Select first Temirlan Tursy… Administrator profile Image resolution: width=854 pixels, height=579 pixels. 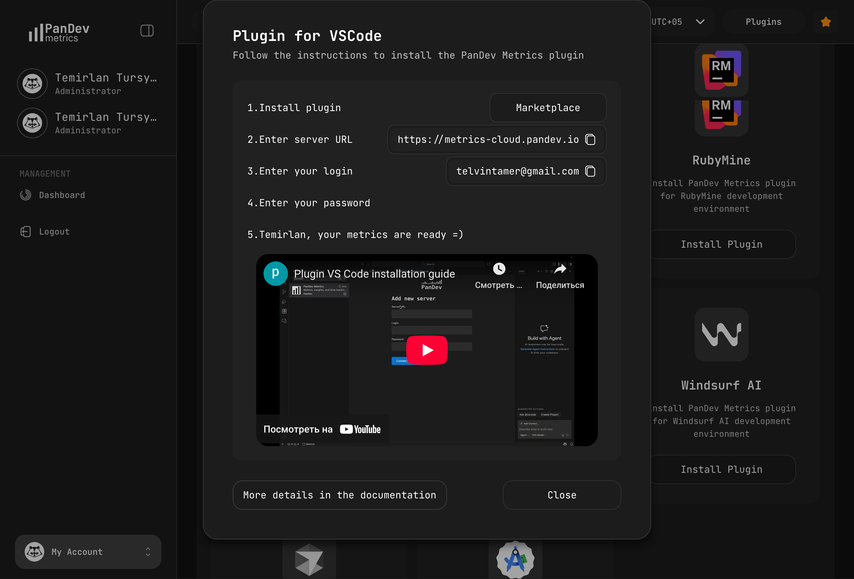[x=88, y=83]
